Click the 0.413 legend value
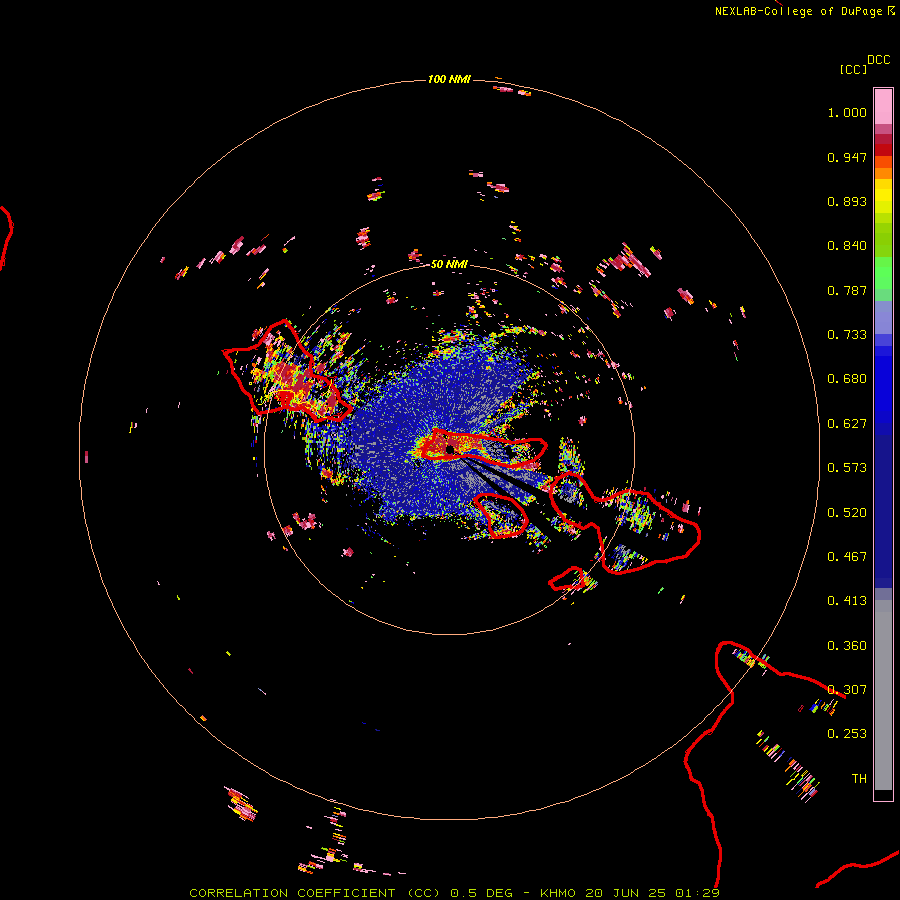 (x=847, y=601)
